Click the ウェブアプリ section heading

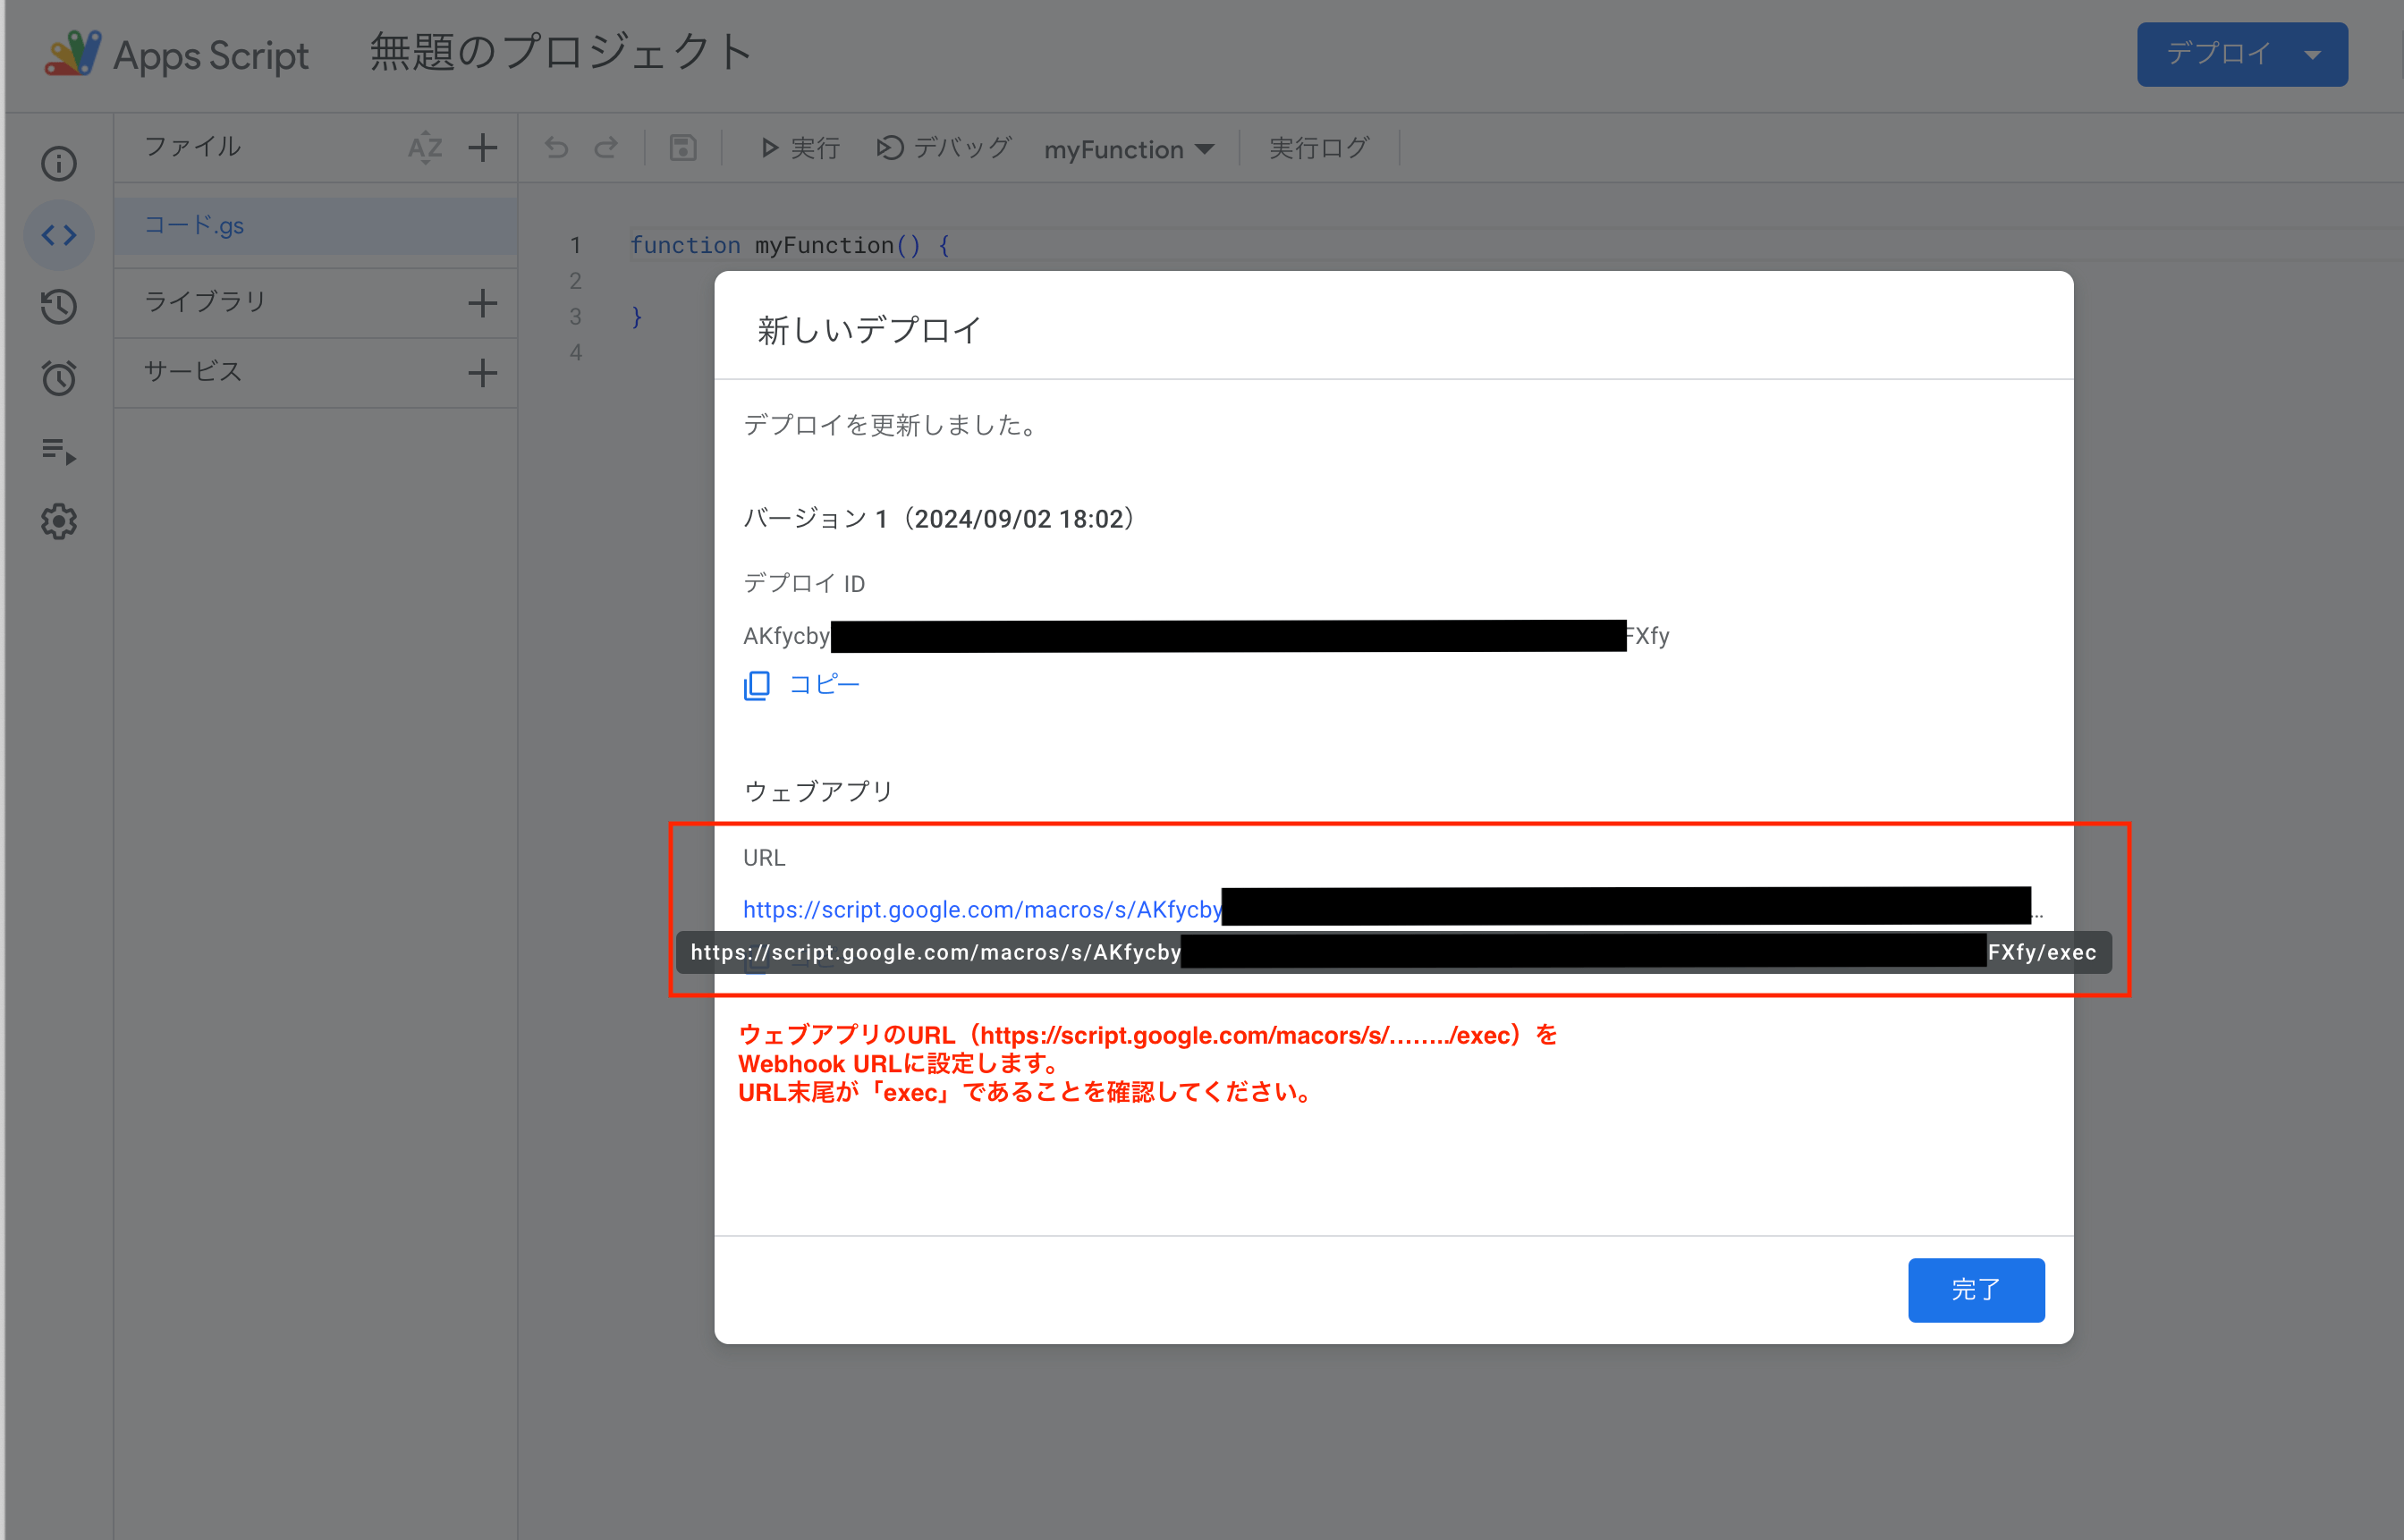[818, 792]
